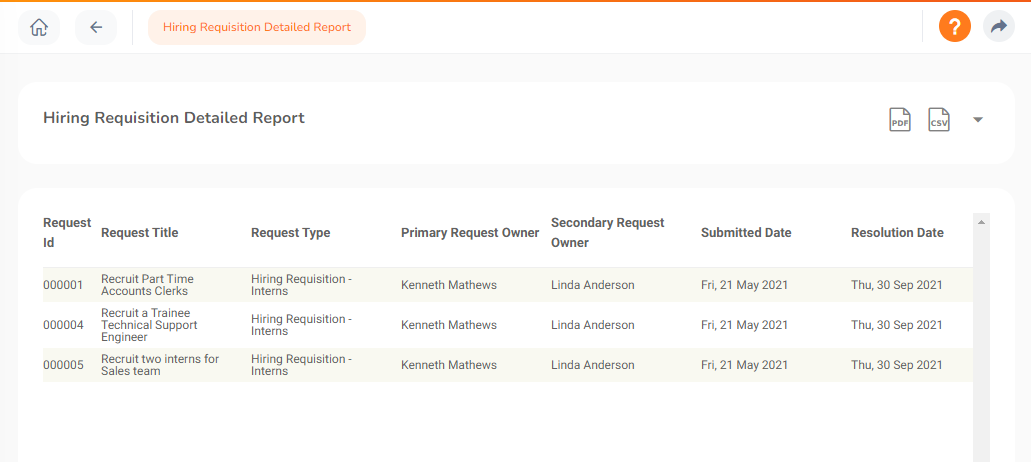The height and width of the screenshot is (462, 1031).
Task: Click the scrollbar up arrow
Action: [x=982, y=221]
